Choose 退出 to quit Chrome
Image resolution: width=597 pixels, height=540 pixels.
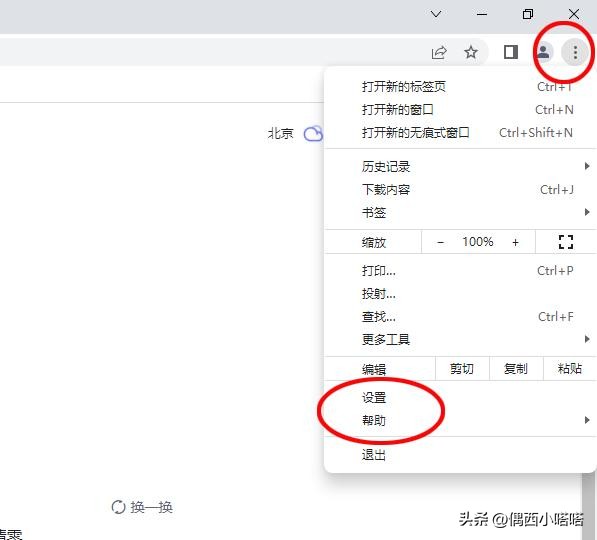click(x=460, y=455)
